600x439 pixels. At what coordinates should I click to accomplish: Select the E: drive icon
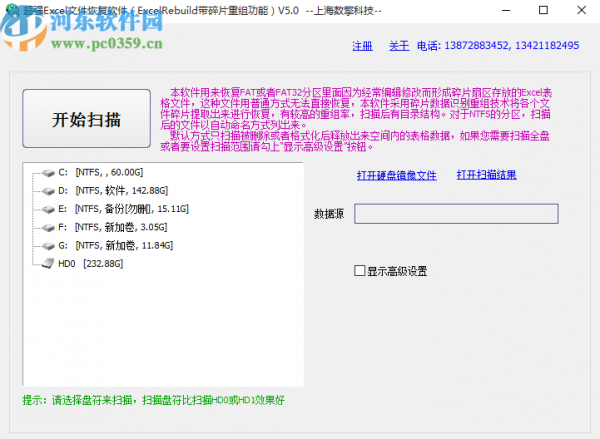49,209
